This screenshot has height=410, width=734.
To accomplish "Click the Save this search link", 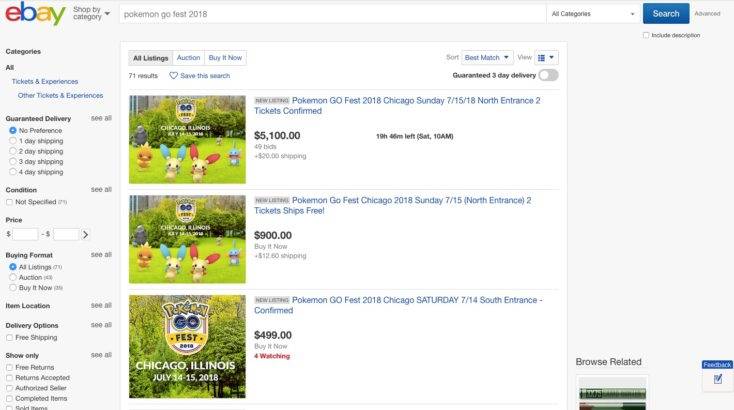I will click(205, 75).
